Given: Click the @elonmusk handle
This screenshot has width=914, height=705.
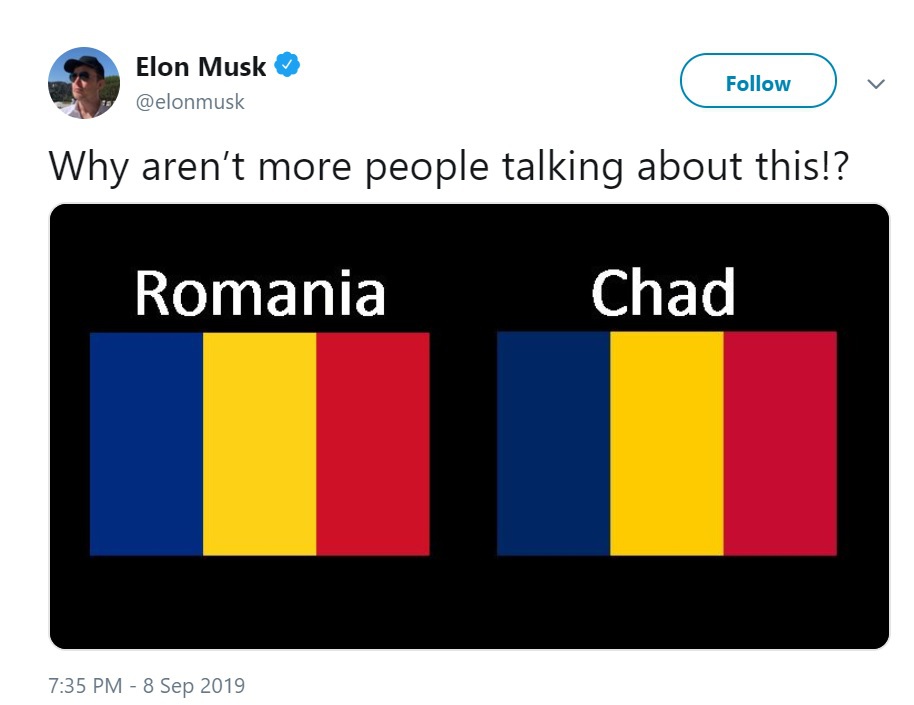Looking at the screenshot, I should [190, 101].
